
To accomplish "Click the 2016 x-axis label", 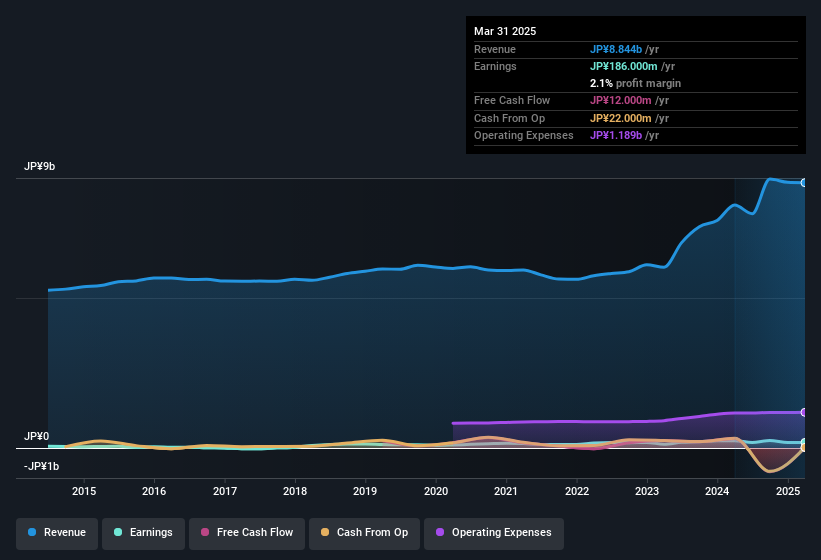I will point(154,491).
